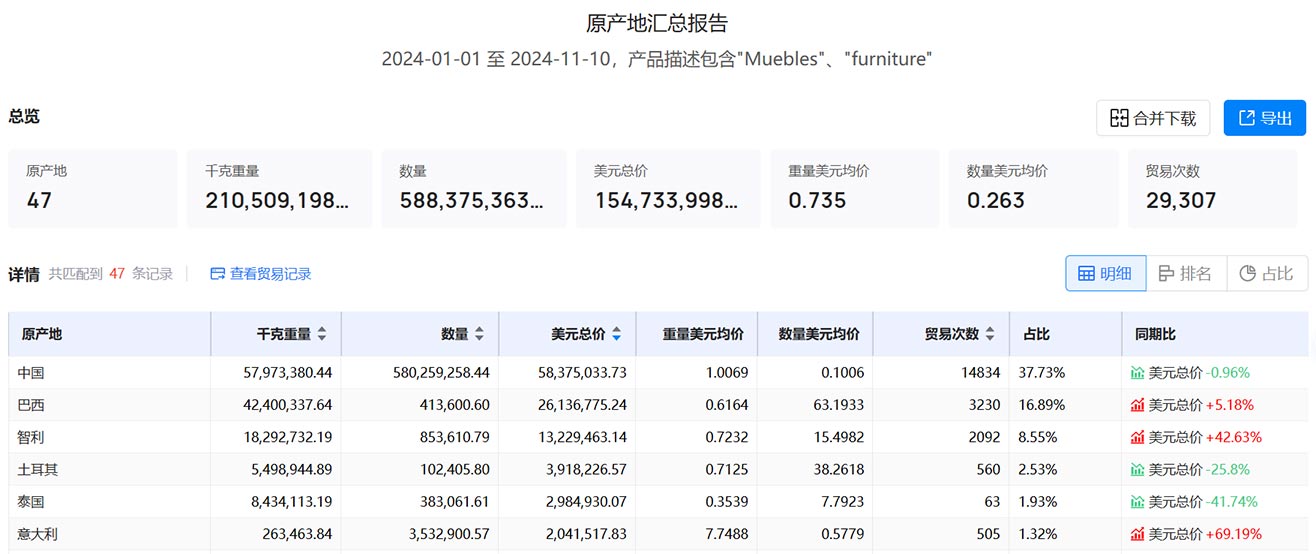Click the trend icon in 土耳其 row
This screenshot has height=554, width=1316.
[1137, 469]
